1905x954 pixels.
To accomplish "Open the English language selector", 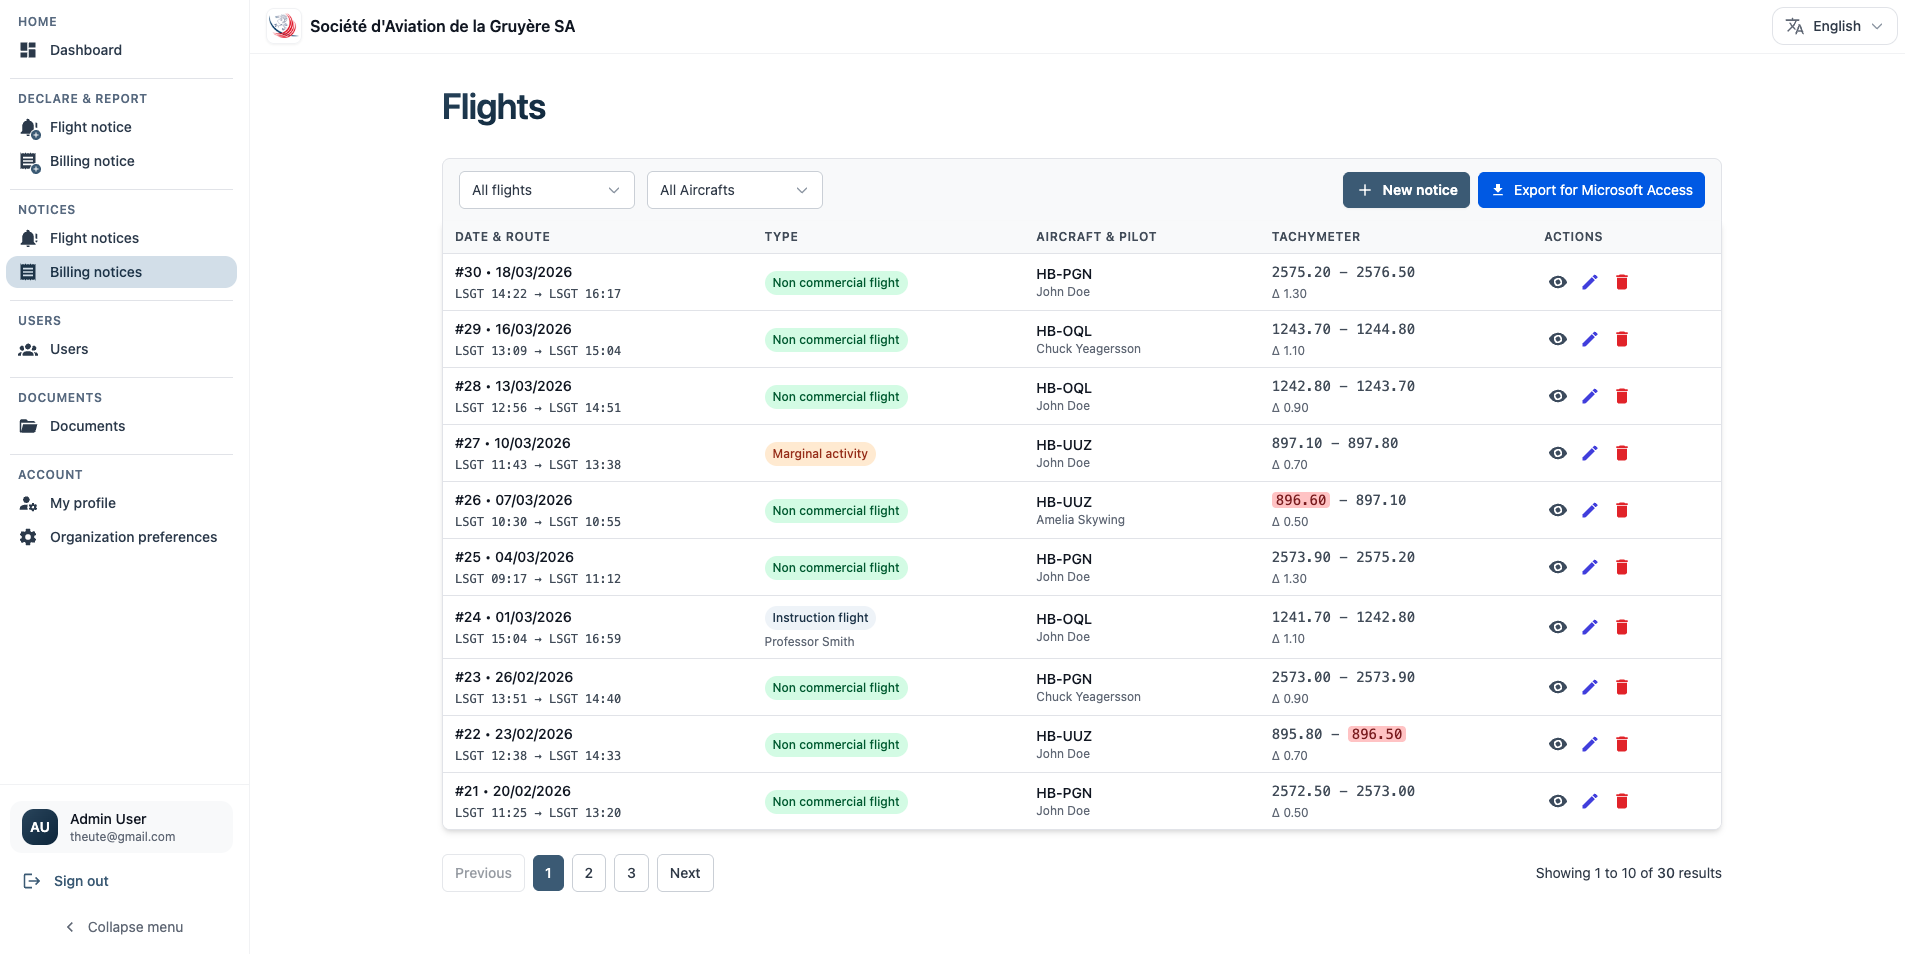I will (x=1834, y=26).
